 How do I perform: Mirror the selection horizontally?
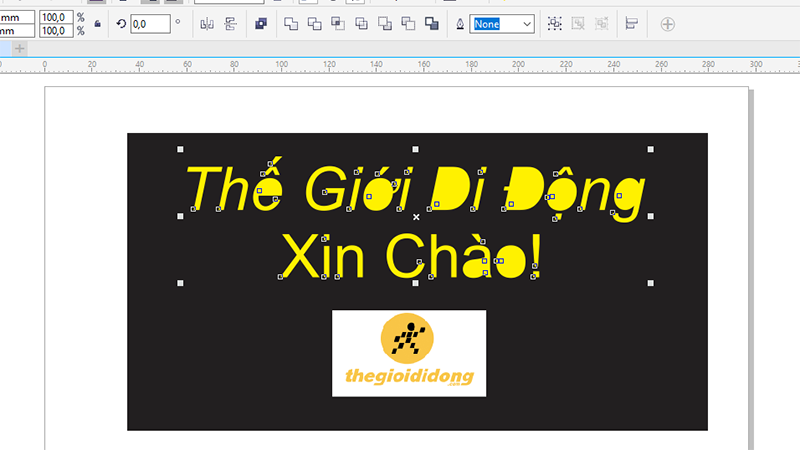207,24
